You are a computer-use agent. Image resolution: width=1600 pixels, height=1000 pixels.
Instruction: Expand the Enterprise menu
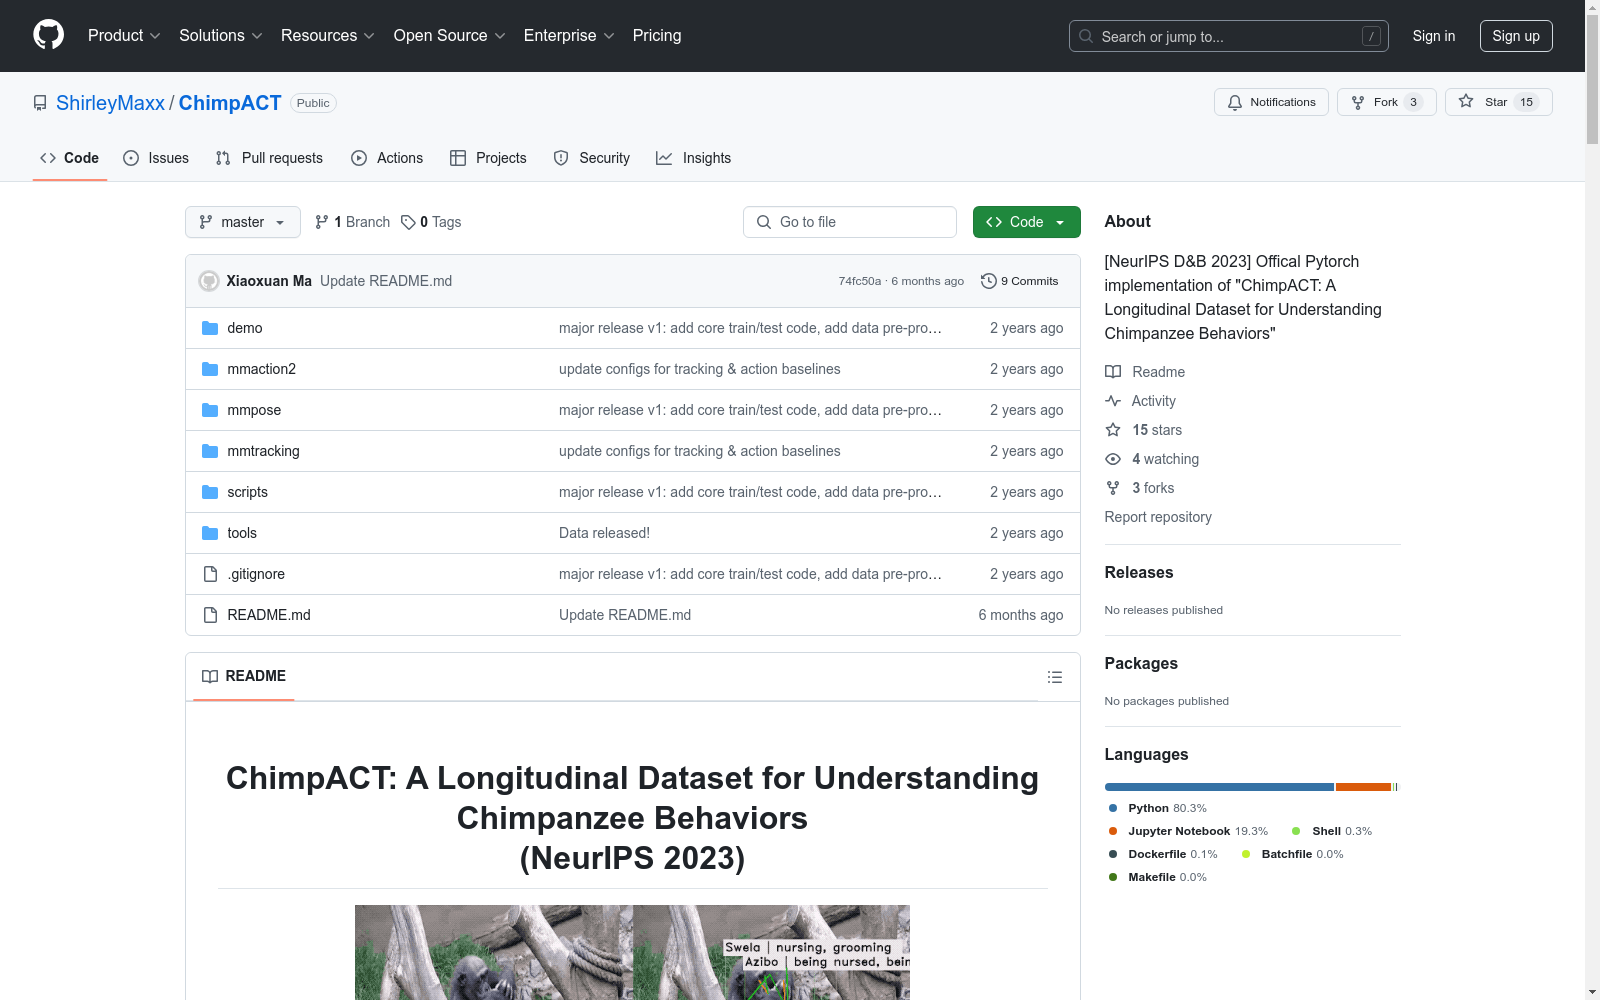[569, 35]
